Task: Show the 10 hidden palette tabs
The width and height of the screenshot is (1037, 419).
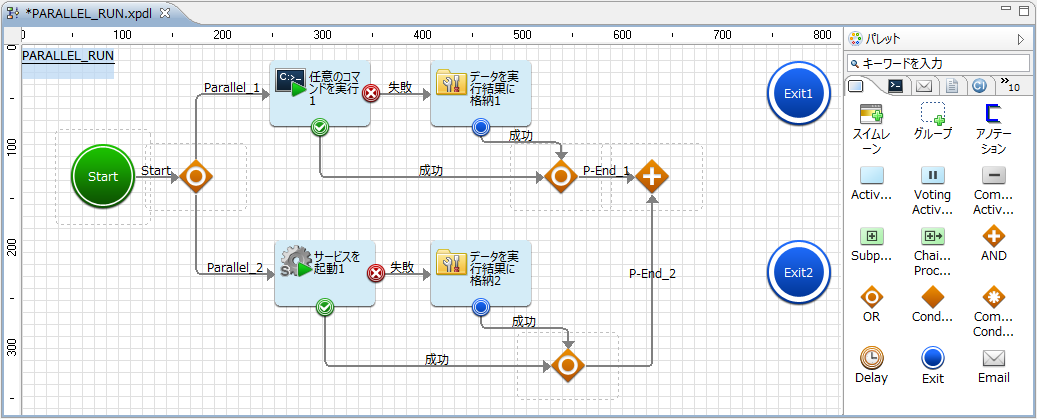Action: click(1010, 83)
